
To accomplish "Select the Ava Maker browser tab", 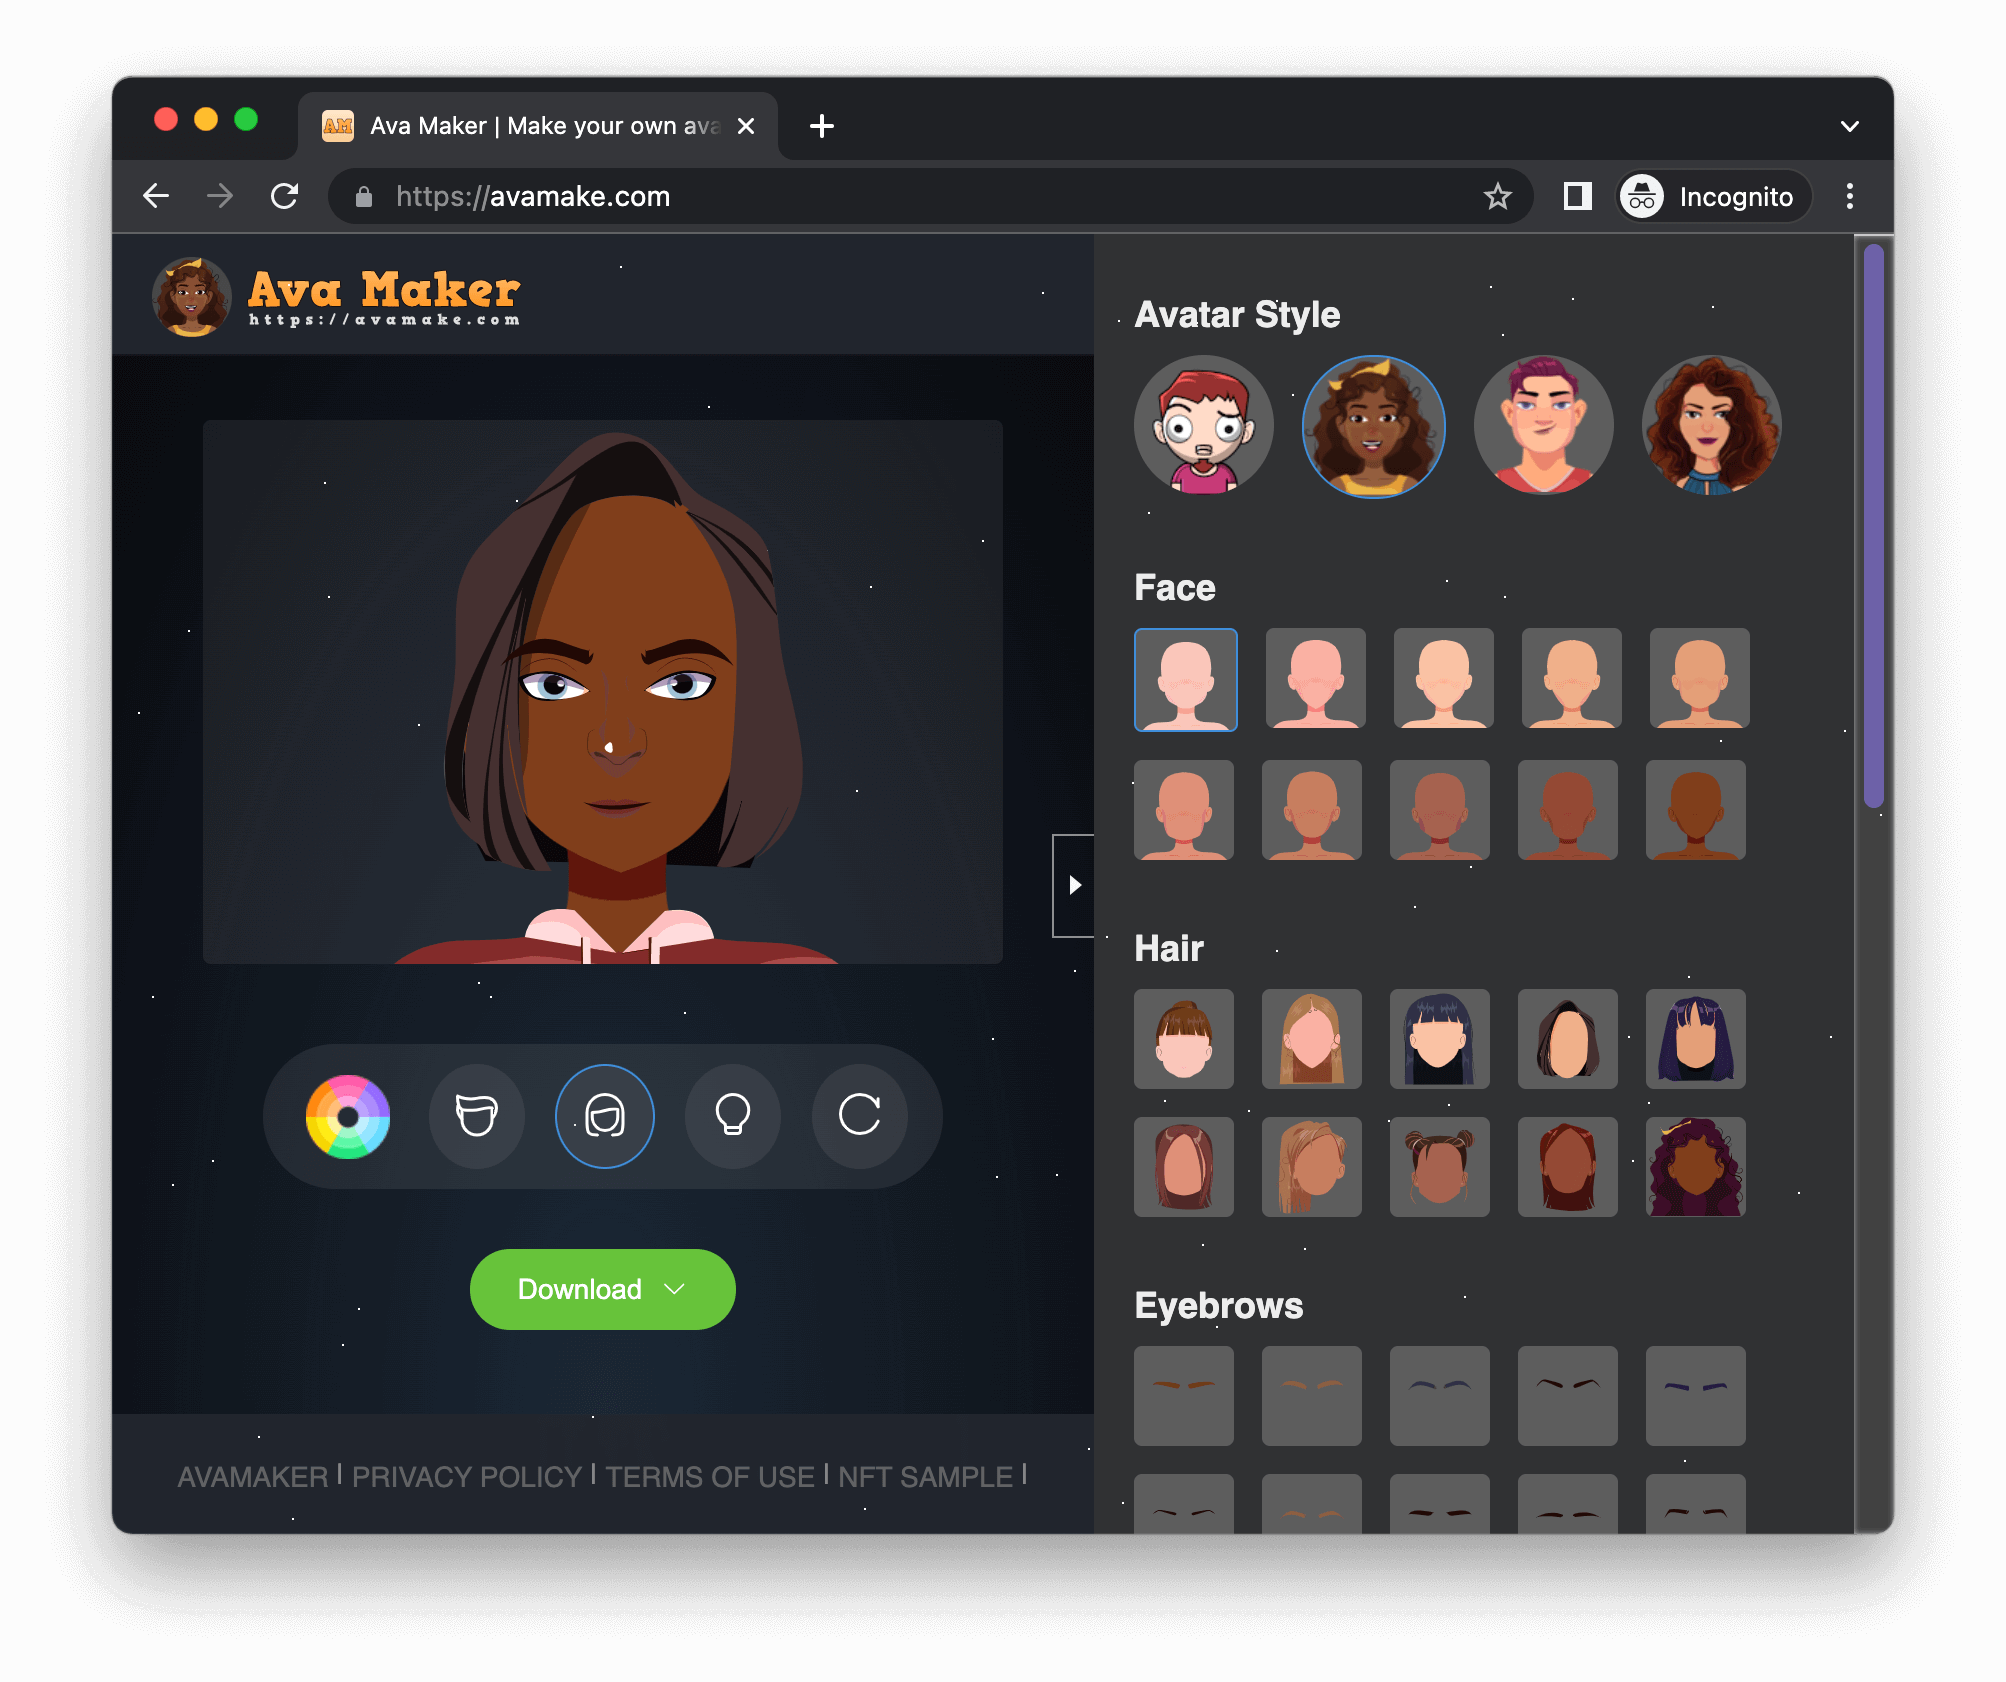I will tap(538, 126).
